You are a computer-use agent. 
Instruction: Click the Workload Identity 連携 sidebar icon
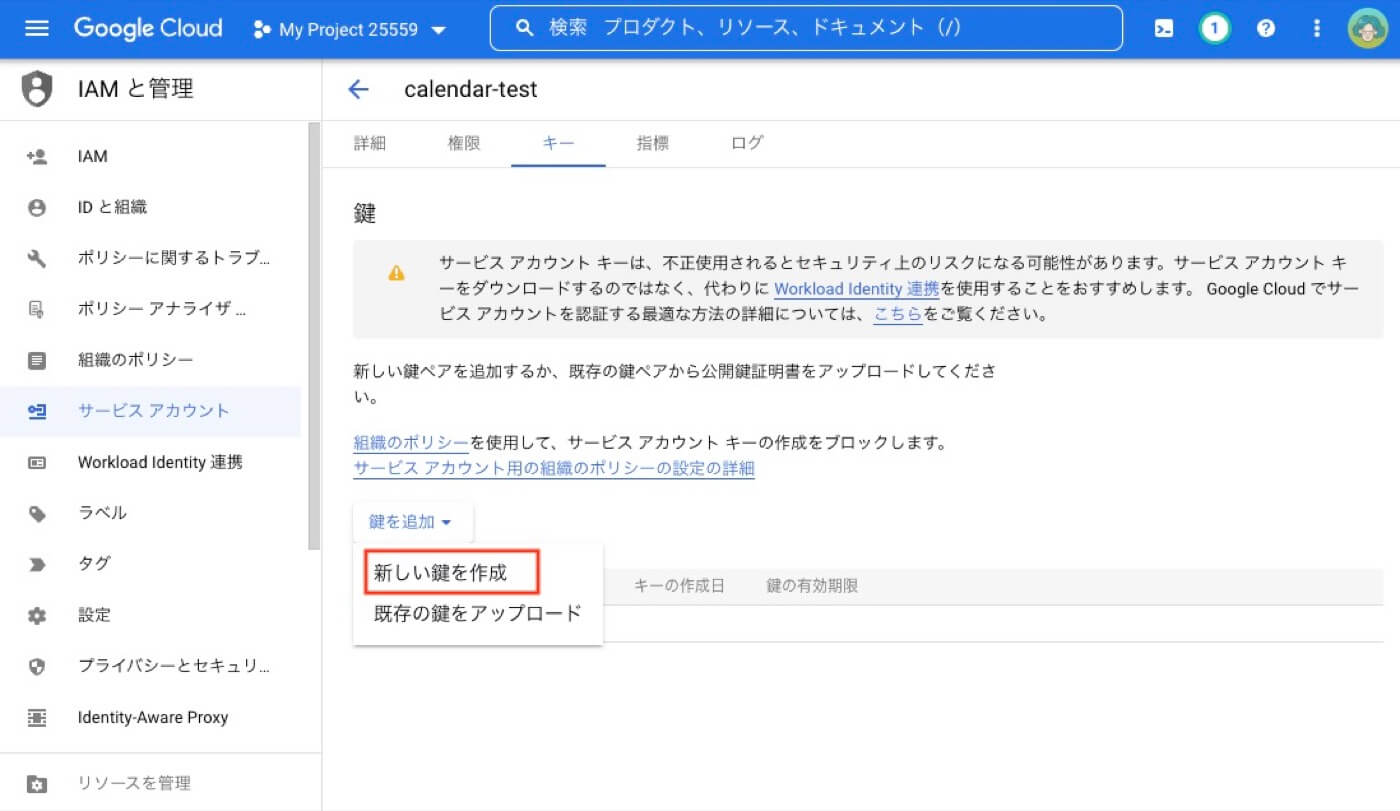click(37, 462)
